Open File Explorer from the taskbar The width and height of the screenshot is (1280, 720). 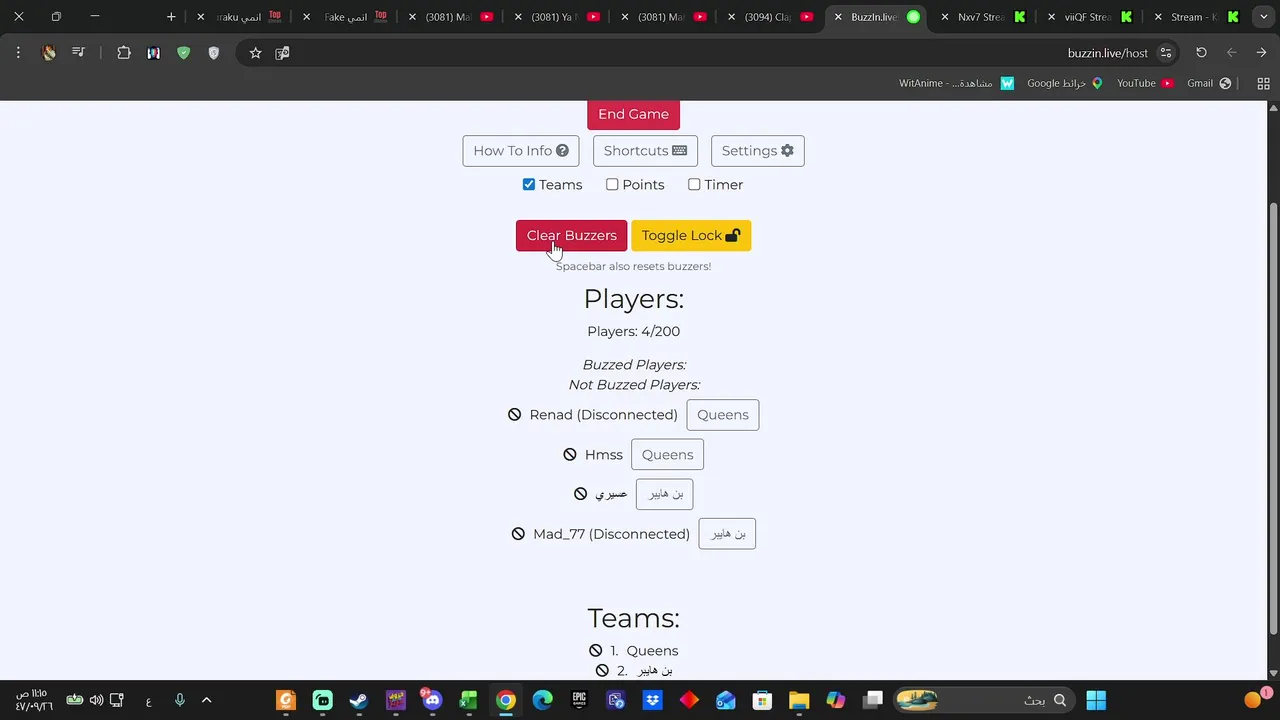pyautogui.click(x=799, y=700)
